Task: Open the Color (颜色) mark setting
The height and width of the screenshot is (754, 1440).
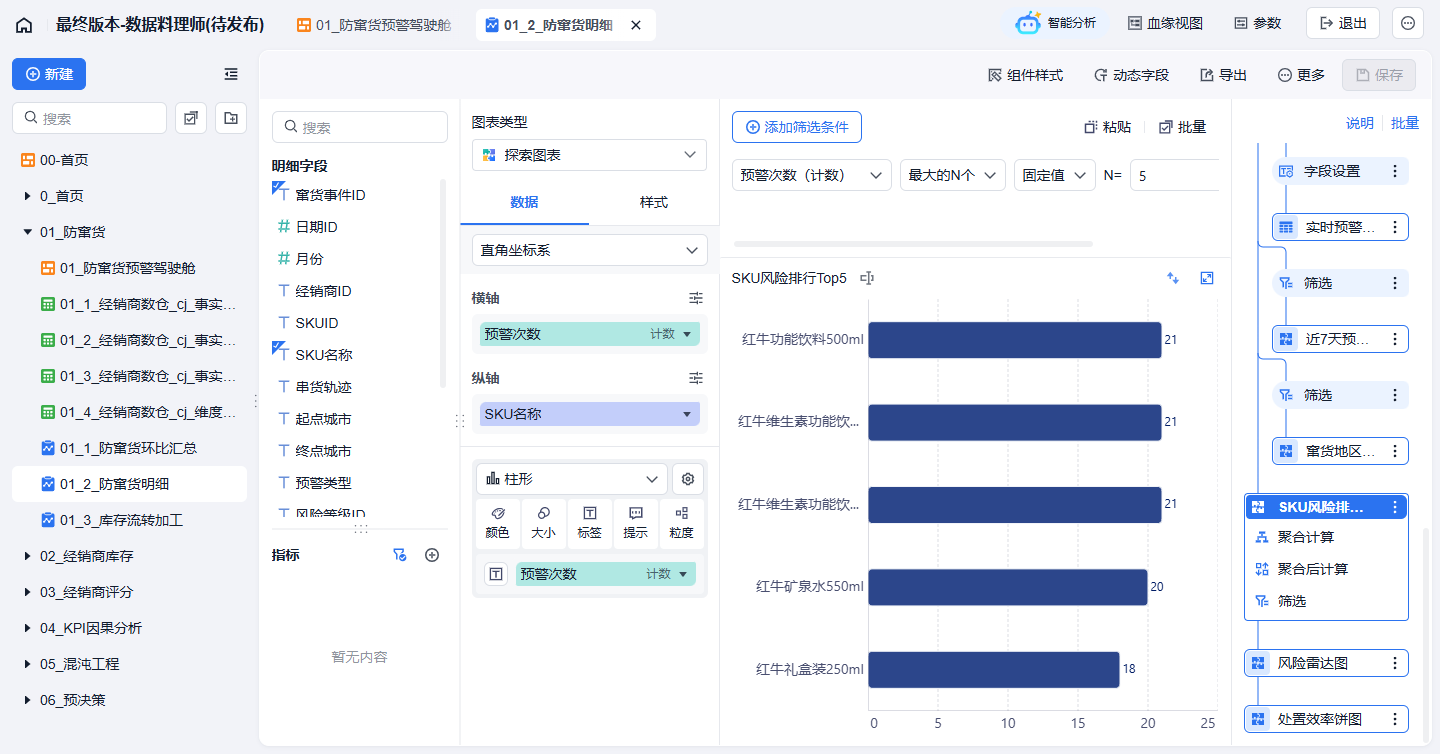Action: click(497, 524)
